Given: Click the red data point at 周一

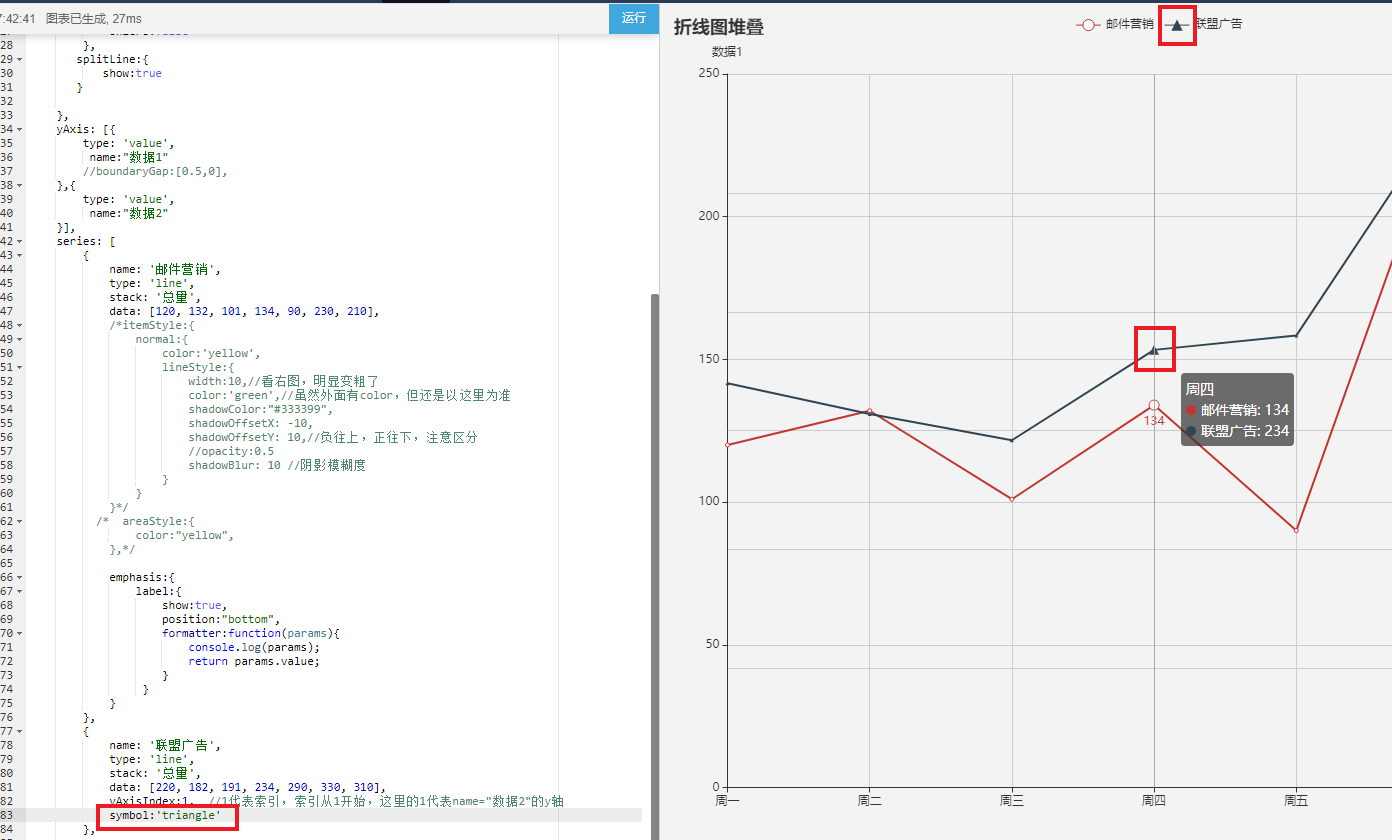Looking at the screenshot, I should tap(727, 445).
